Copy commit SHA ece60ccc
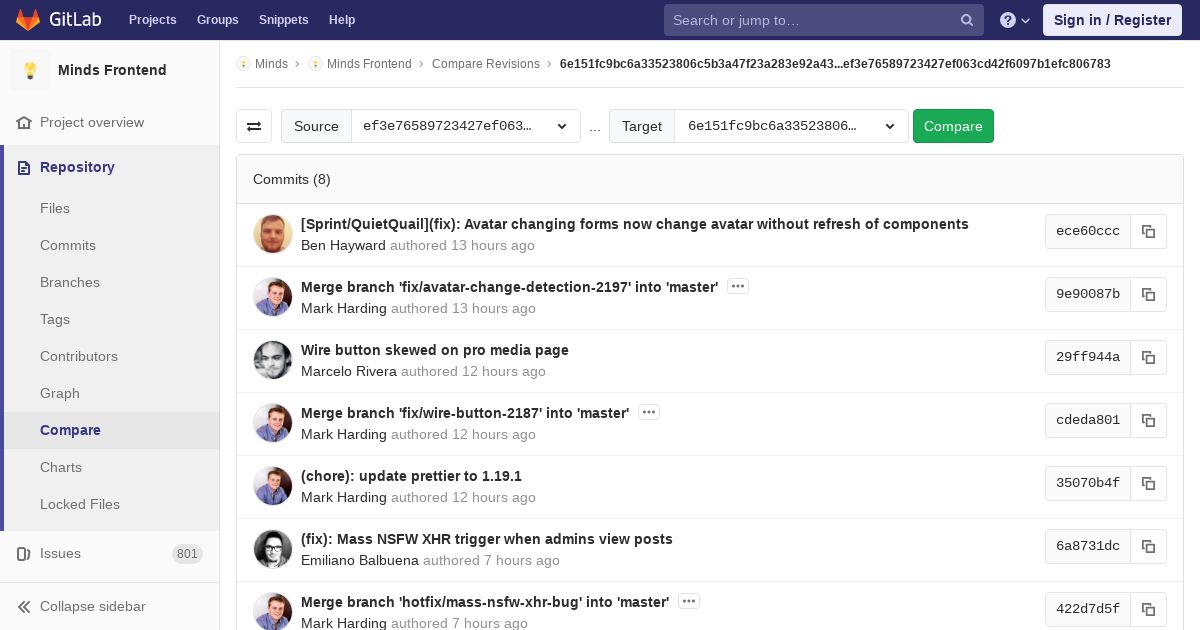 coord(1148,231)
